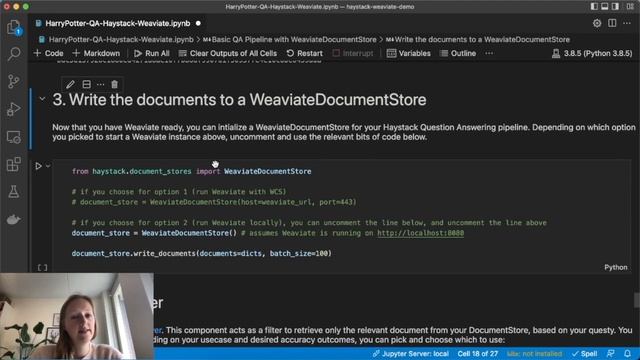This screenshot has height=360, width=640.
Task: Select kernel 3.8.5 (Python 3.8.5)
Action: click(x=592, y=53)
